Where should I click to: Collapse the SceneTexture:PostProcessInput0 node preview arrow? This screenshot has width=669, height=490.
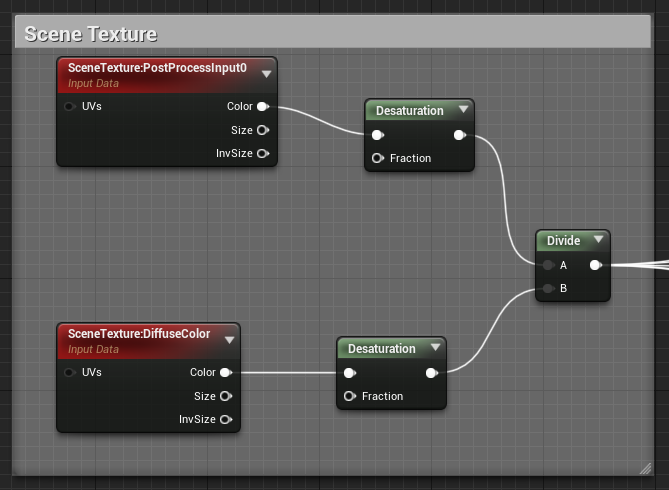[x=266, y=73]
